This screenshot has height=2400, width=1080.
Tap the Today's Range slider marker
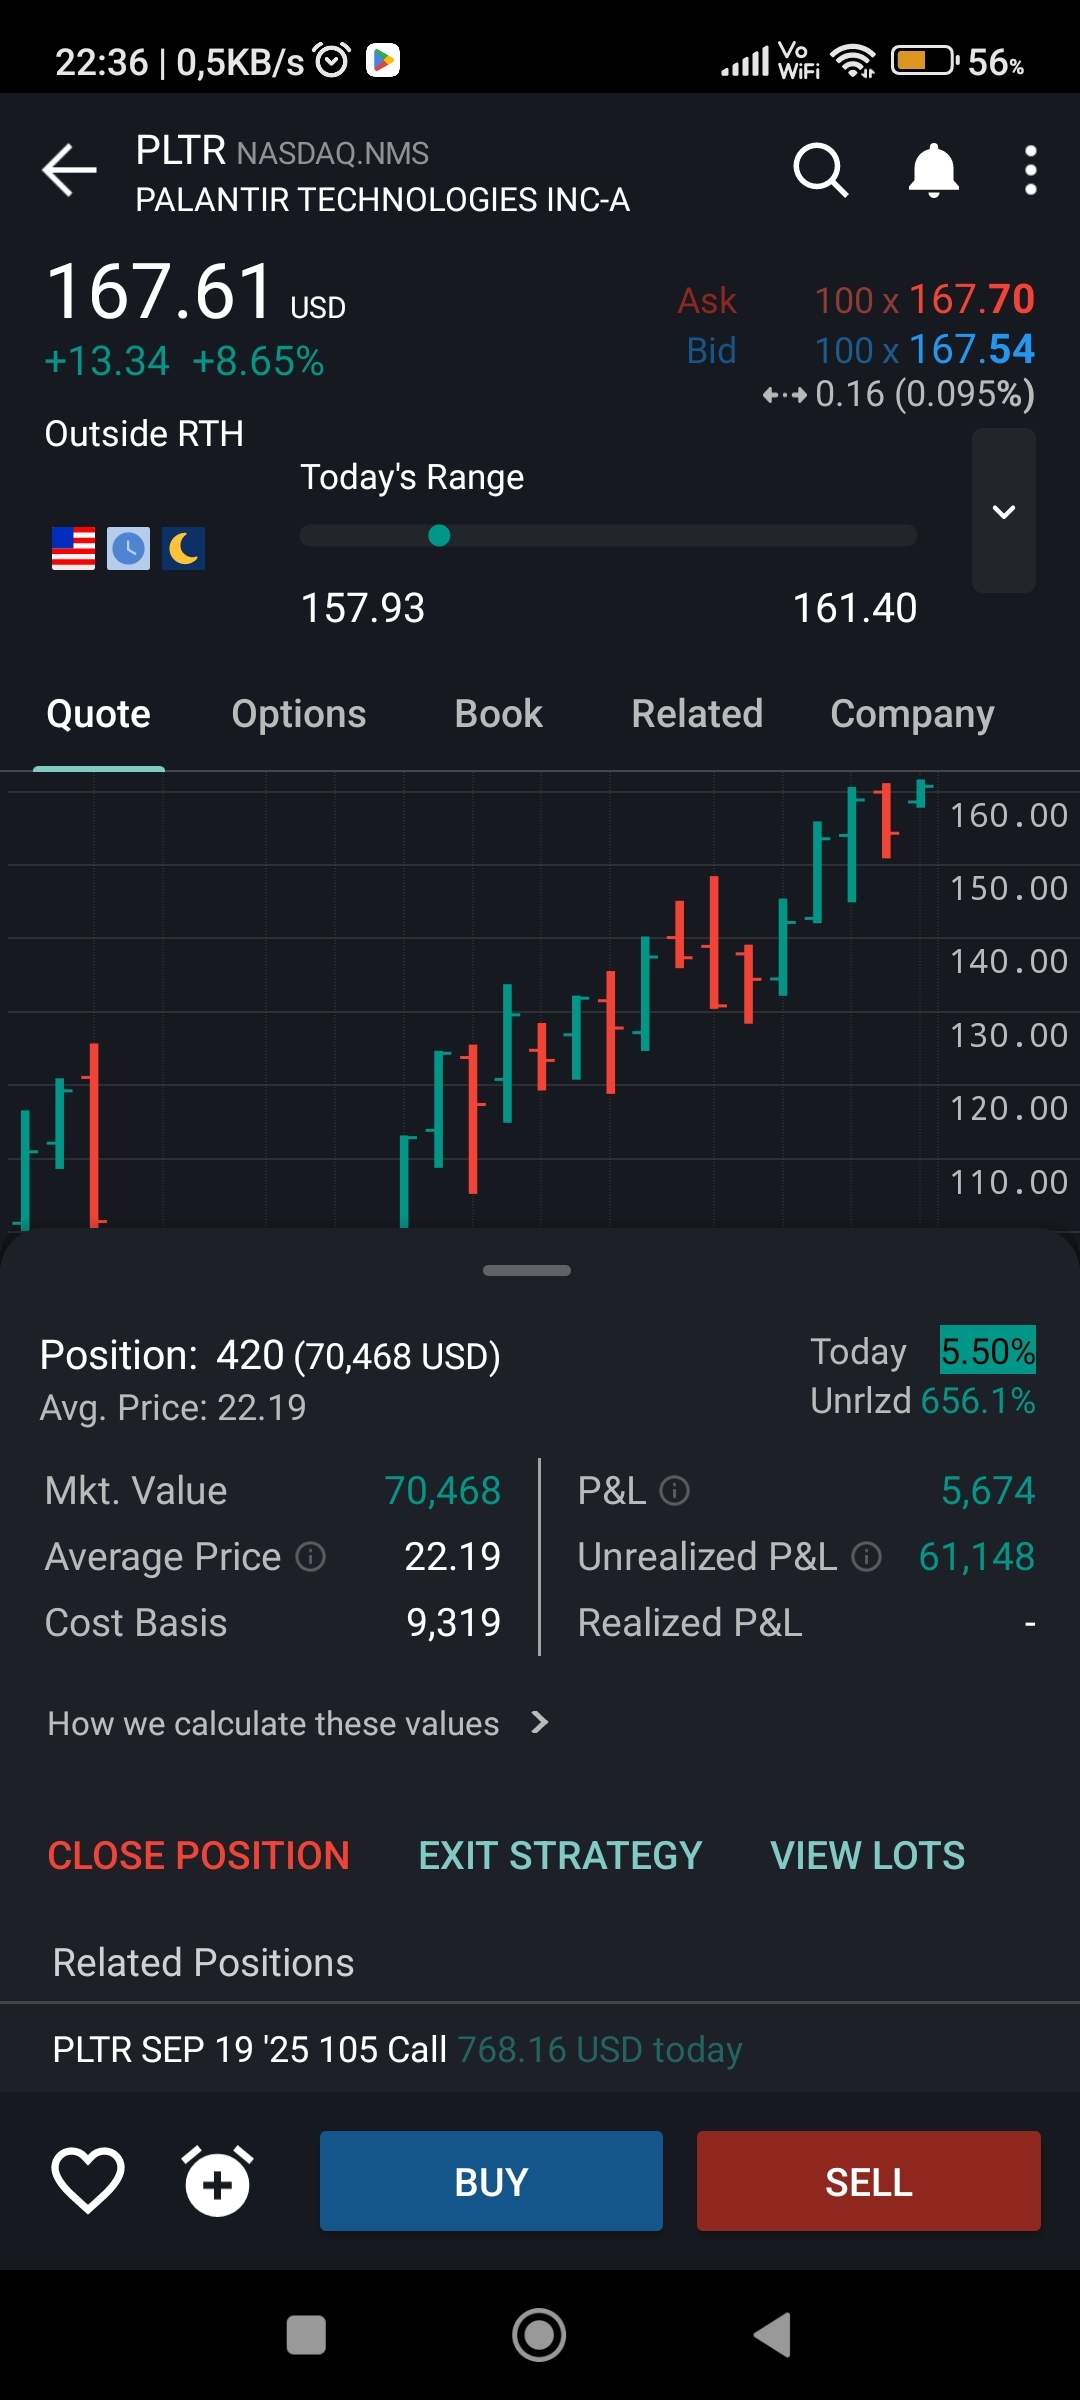pos(439,536)
